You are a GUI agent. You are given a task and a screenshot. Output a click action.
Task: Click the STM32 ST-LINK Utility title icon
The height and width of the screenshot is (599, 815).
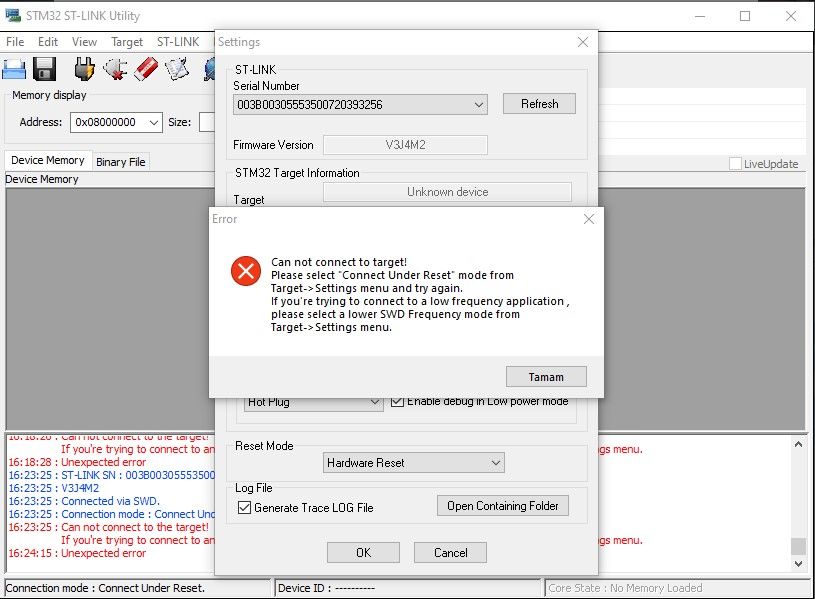click(12, 16)
